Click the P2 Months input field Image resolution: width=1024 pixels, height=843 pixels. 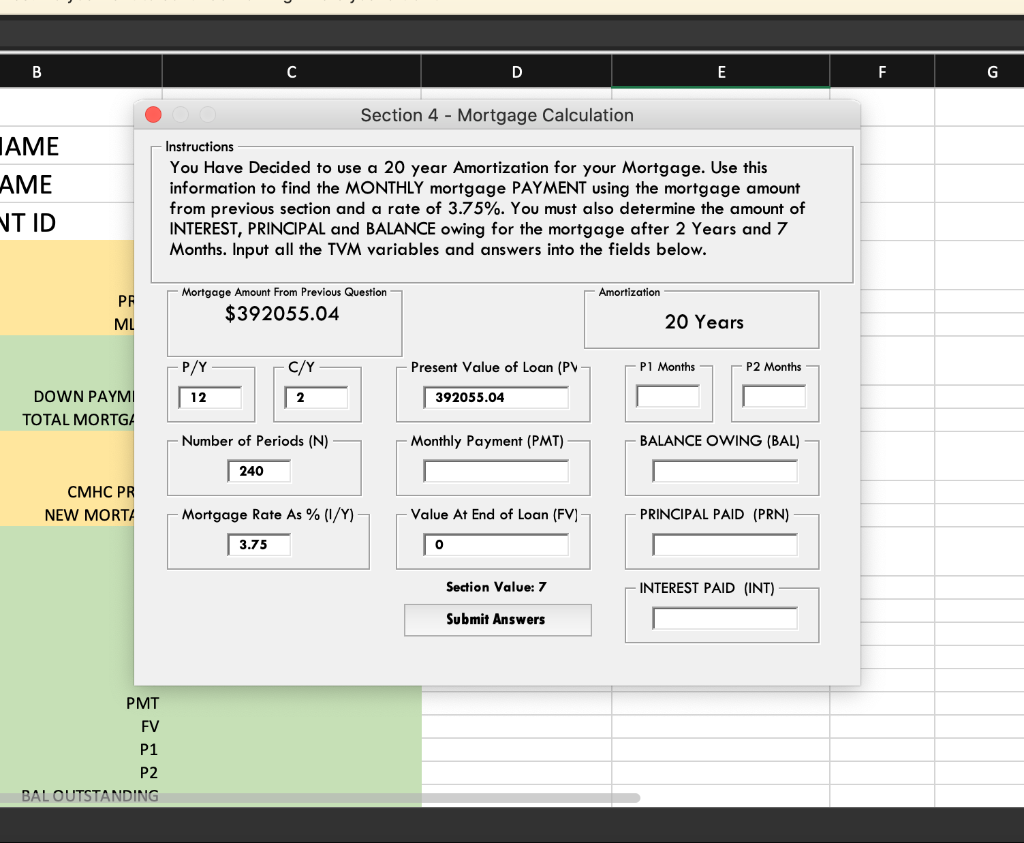[774, 396]
